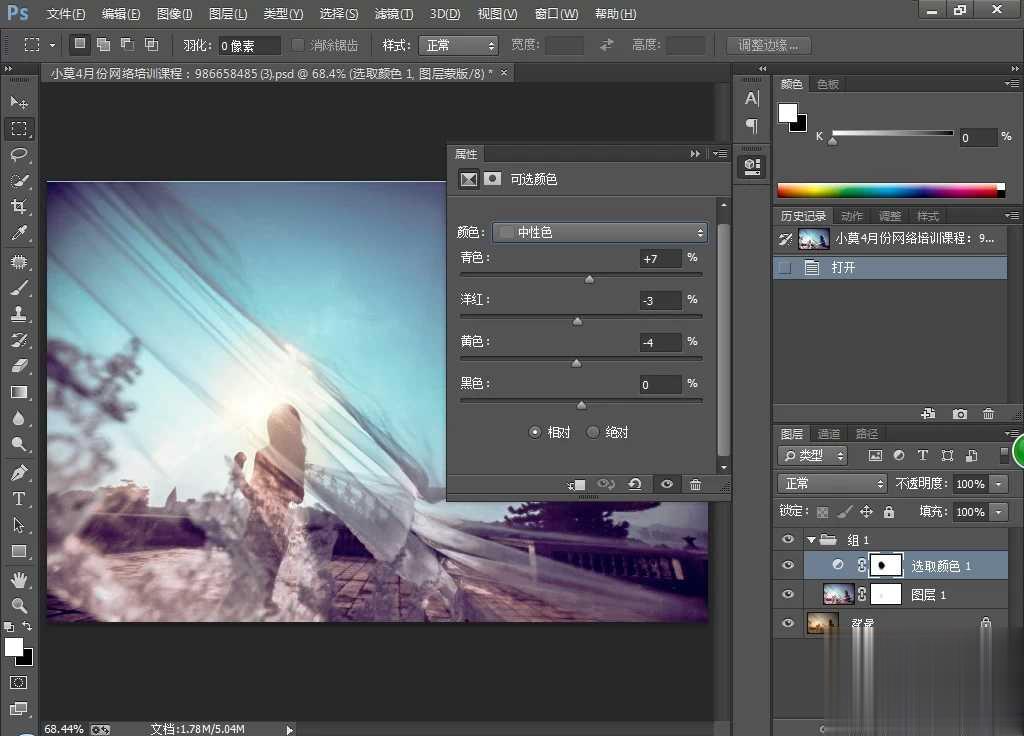Reset adjustment with the Properties panel reset icon
The height and width of the screenshot is (736, 1024).
coord(634,484)
